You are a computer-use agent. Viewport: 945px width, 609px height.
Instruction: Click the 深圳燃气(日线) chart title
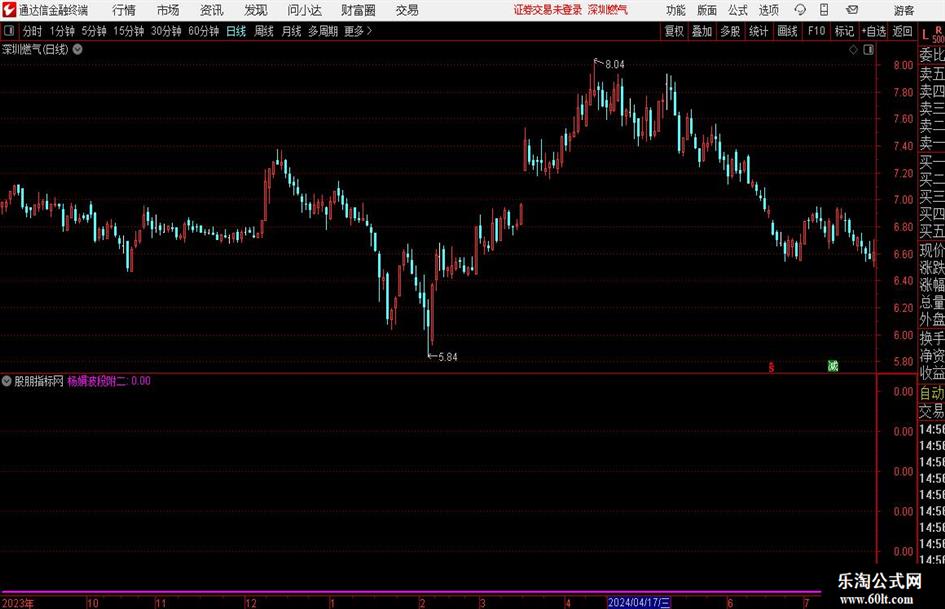point(35,49)
